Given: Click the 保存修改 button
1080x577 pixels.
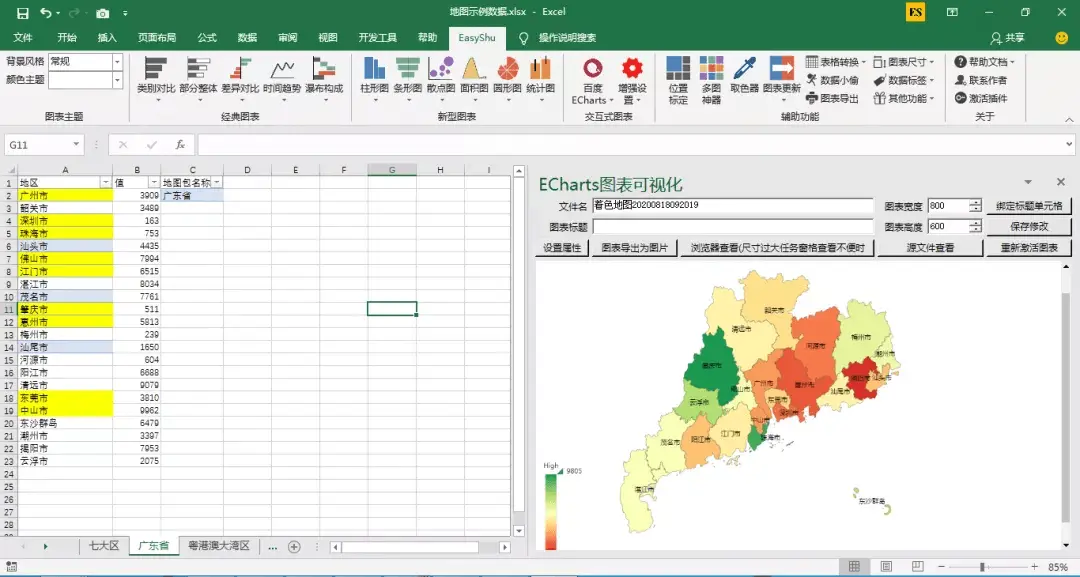Looking at the screenshot, I should [1029, 227].
